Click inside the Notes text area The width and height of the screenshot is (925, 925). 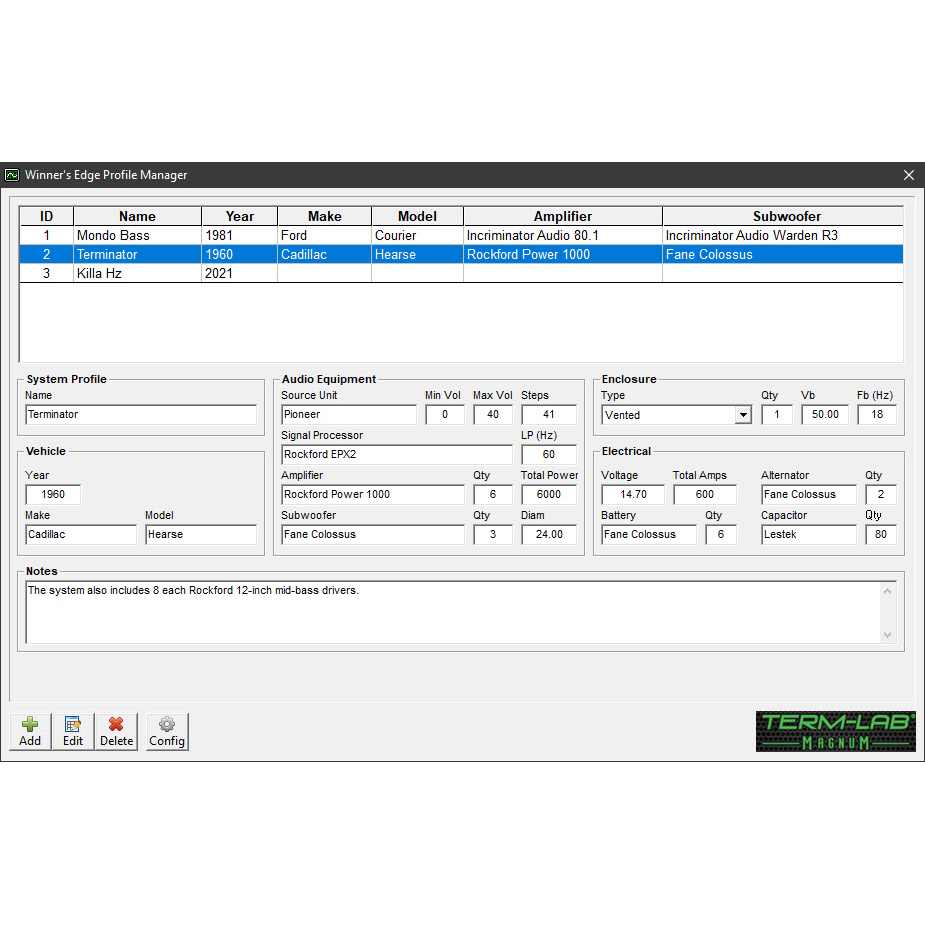click(450, 612)
